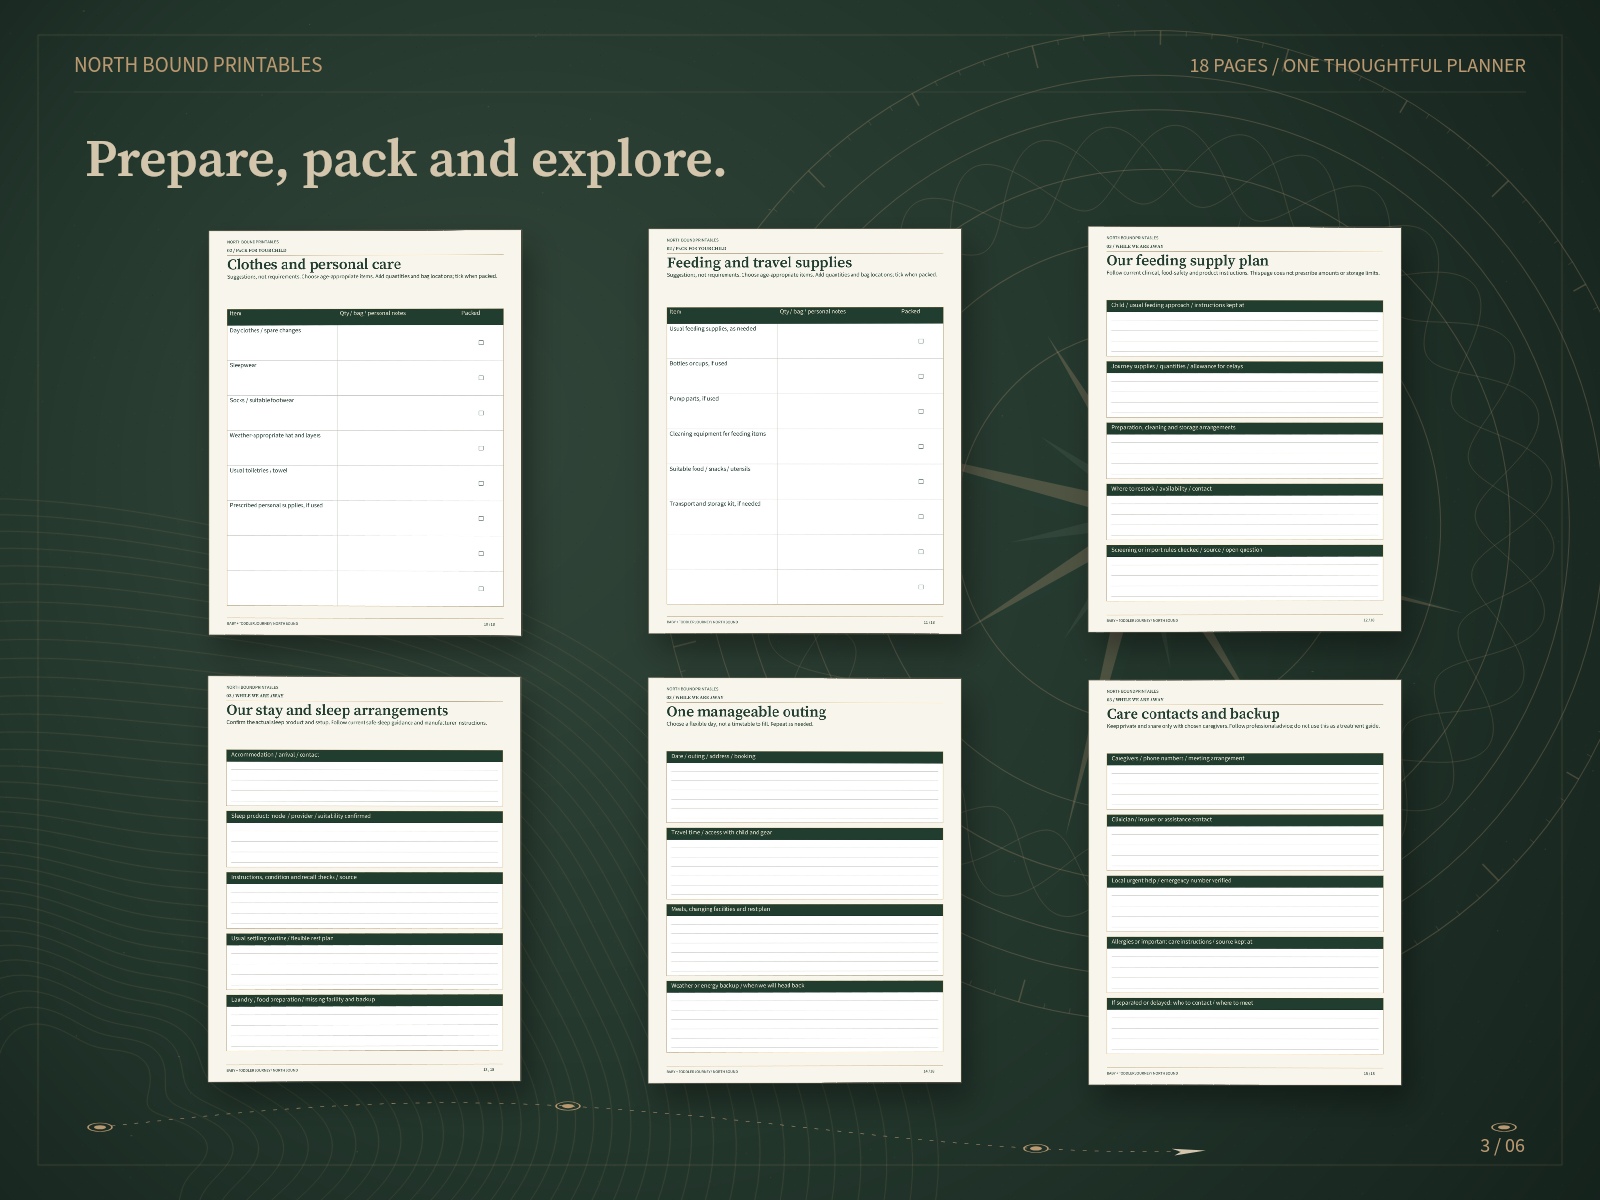The image size is (1600, 1200).
Task: Tick the Daytime clothes packed checkbox
Action: tap(481, 342)
